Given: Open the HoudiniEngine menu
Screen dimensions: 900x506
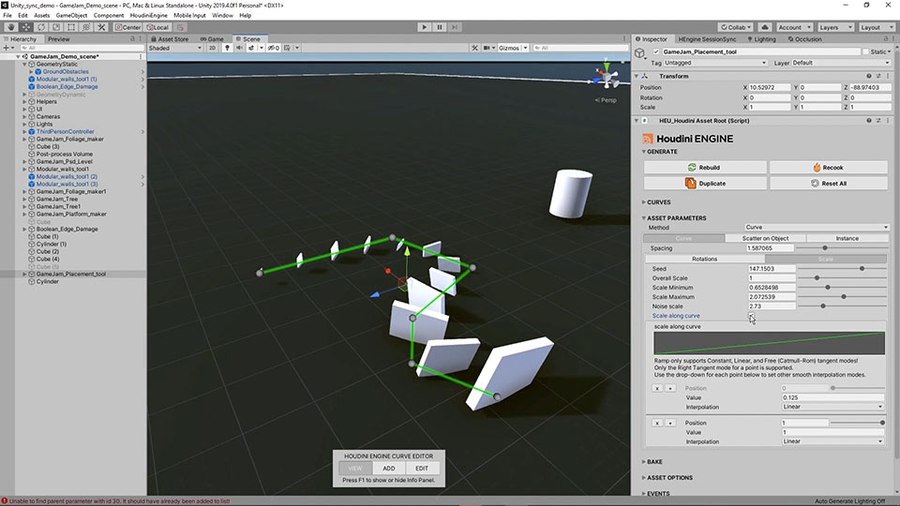Looking at the screenshot, I should (x=149, y=15).
